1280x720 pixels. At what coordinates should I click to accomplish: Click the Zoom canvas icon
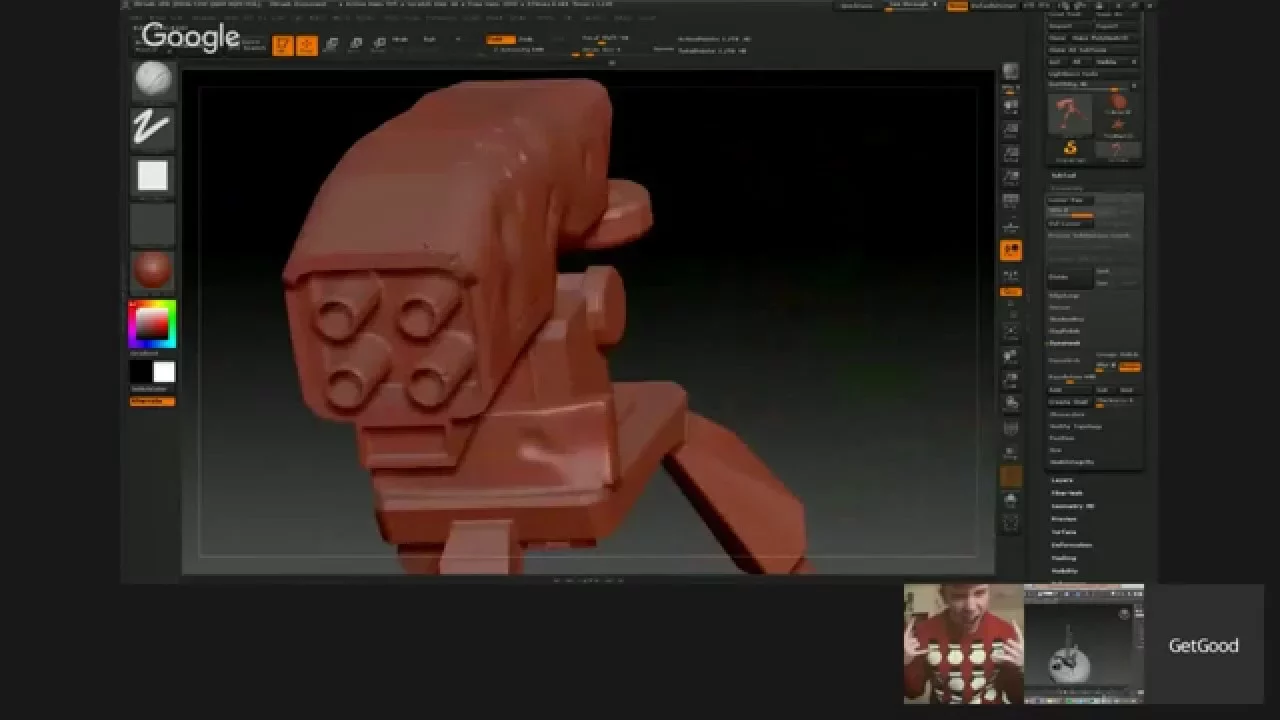(1011, 130)
